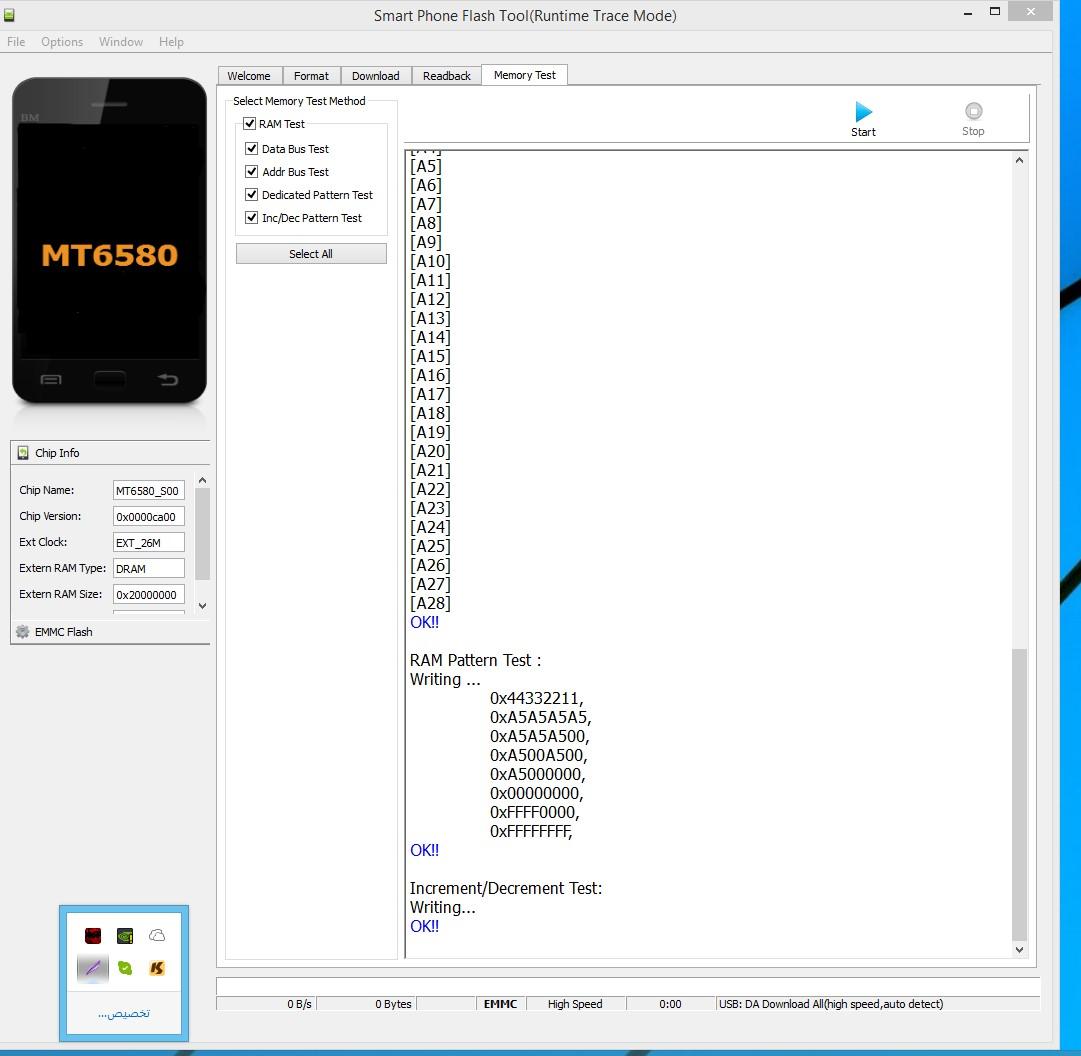1081x1056 pixels.
Task: Click the MT6580 phone image
Action: [109, 241]
